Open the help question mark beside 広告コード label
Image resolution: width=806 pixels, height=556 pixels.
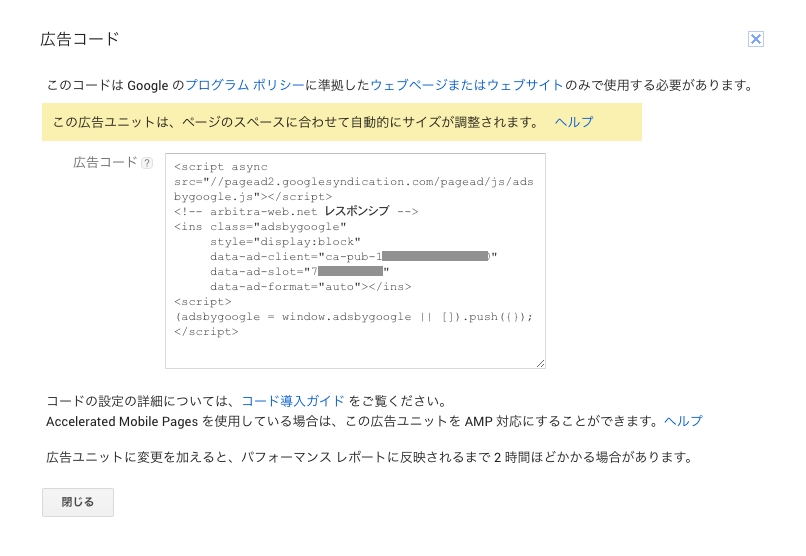pos(147,163)
